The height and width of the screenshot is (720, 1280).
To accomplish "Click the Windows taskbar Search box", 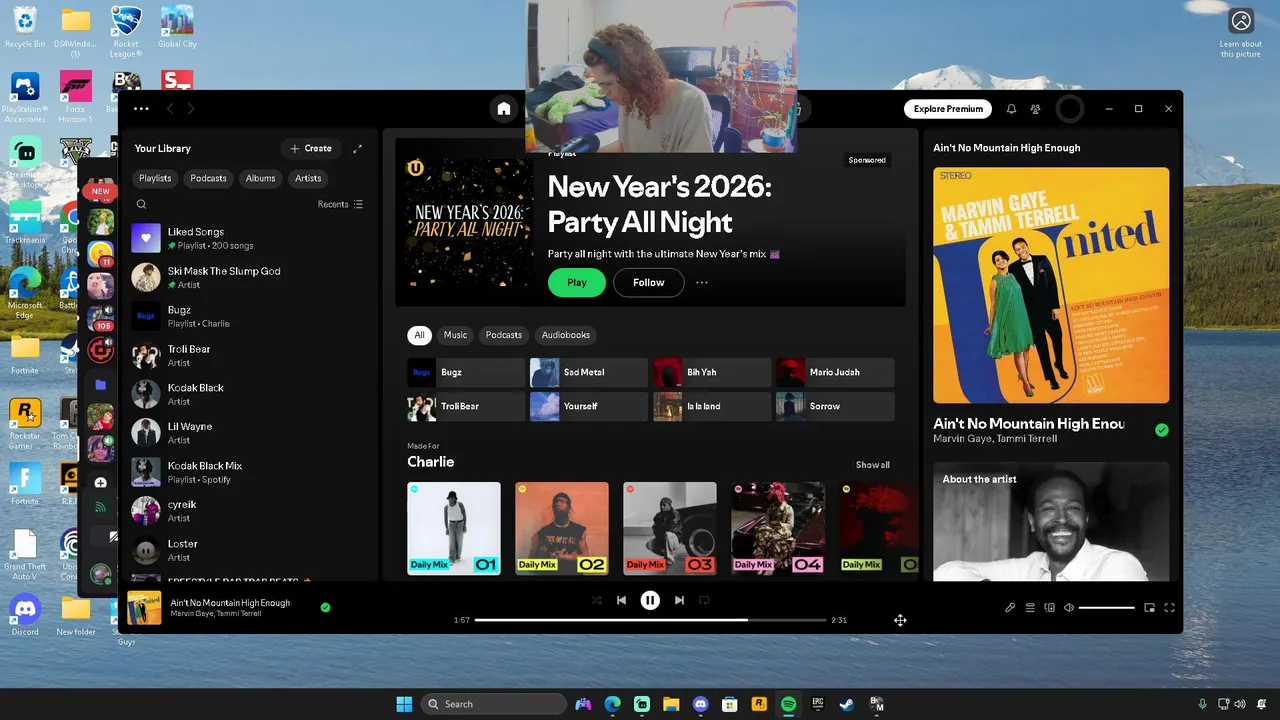I will point(494,704).
